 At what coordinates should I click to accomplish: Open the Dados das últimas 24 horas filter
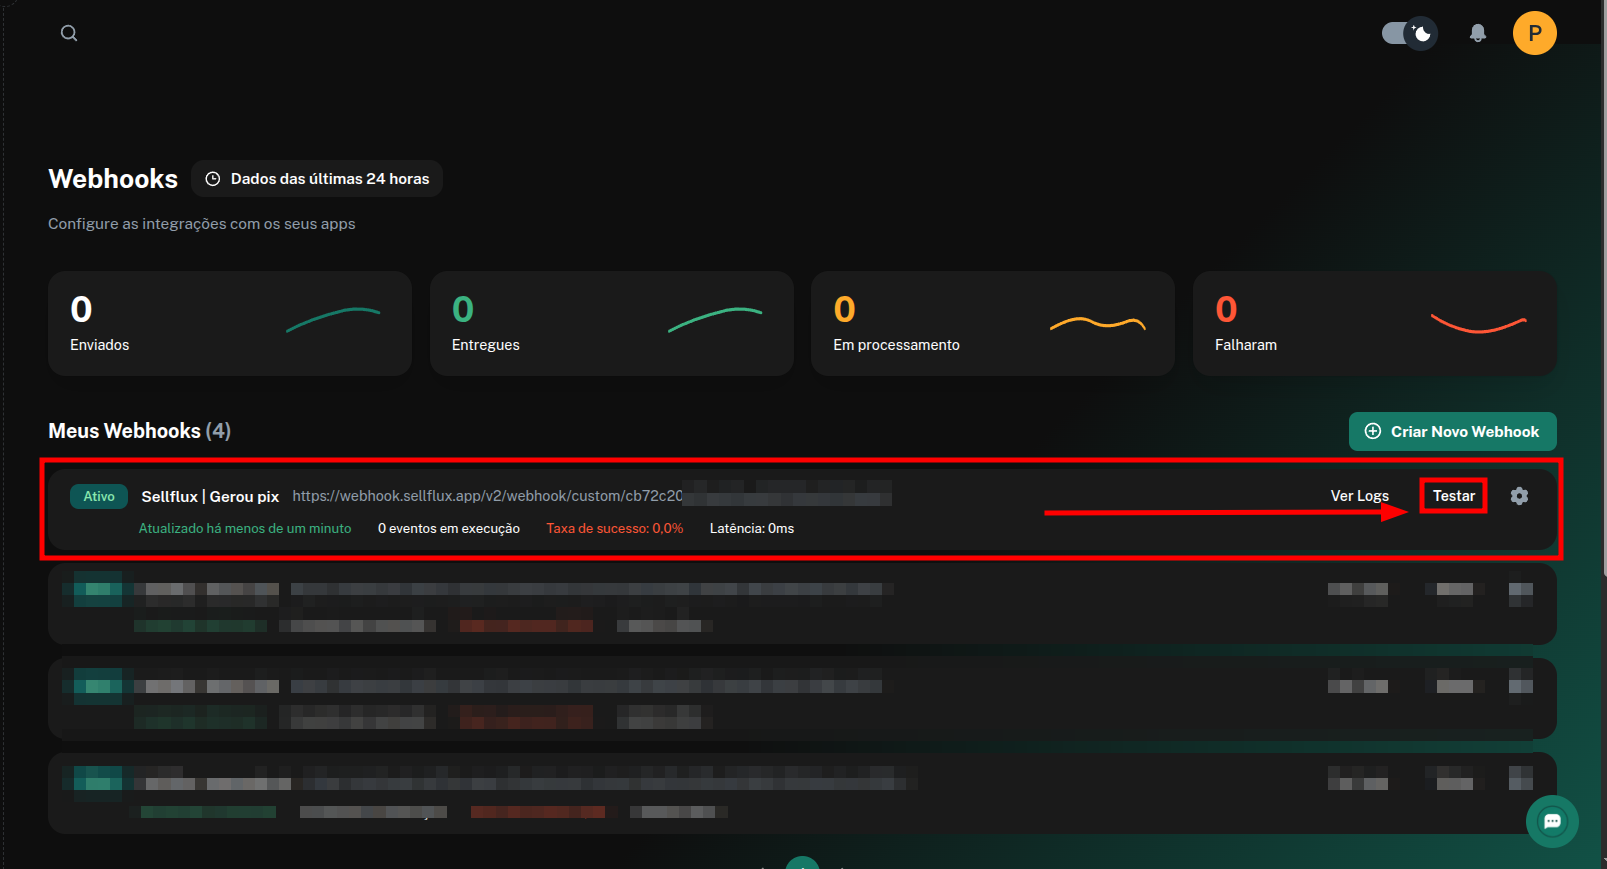317,179
